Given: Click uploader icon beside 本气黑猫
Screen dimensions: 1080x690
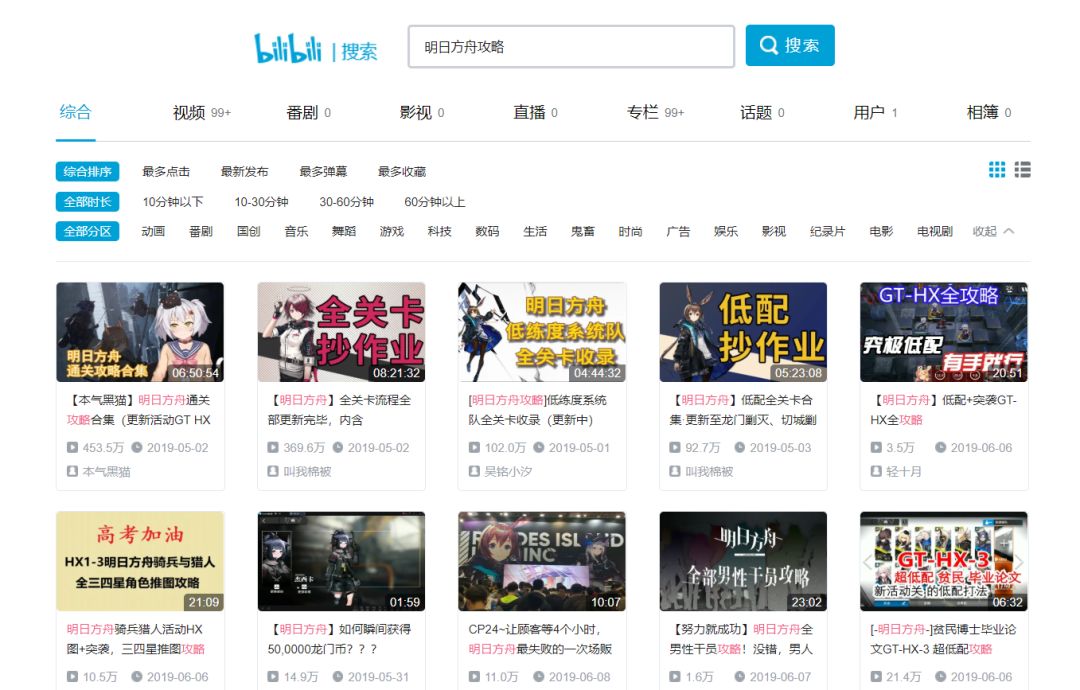Looking at the screenshot, I should coord(72,472).
